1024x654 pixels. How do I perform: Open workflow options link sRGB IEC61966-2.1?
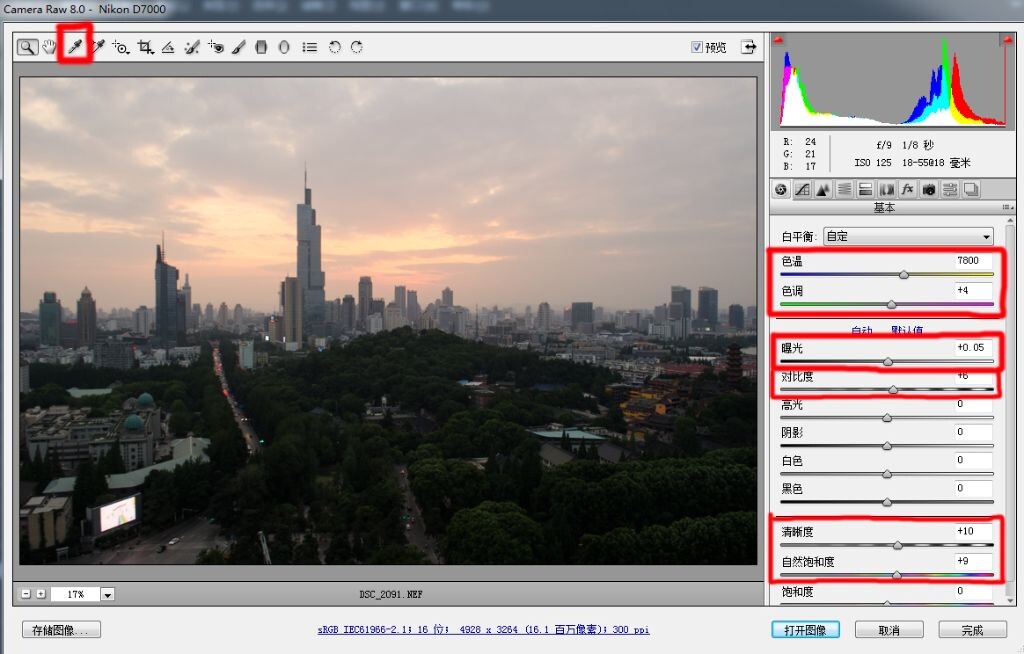tap(483, 630)
